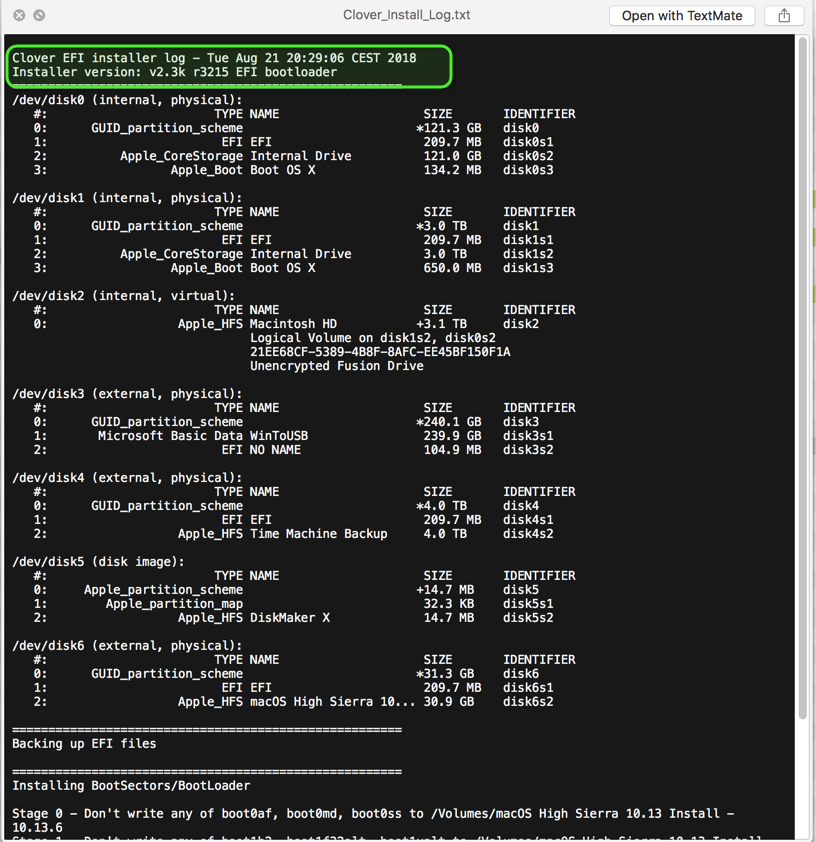
Task: Click the Macintosh HD volume name
Action: coord(293,324)
